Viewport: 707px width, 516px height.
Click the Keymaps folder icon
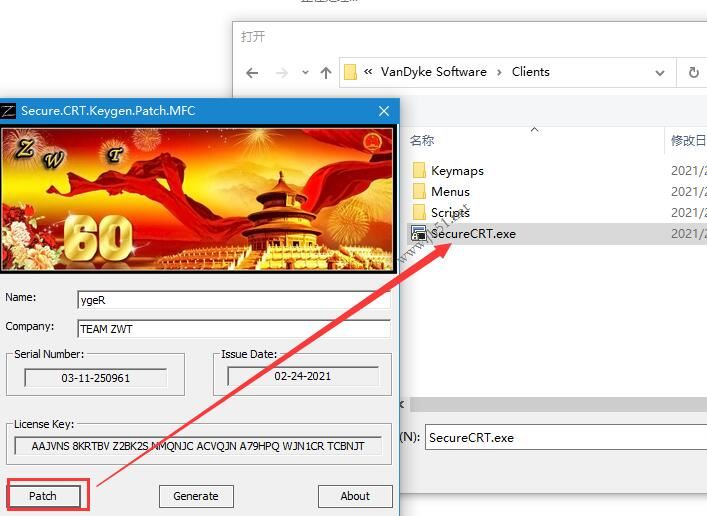pyautogui.click(x=419, y=170)
